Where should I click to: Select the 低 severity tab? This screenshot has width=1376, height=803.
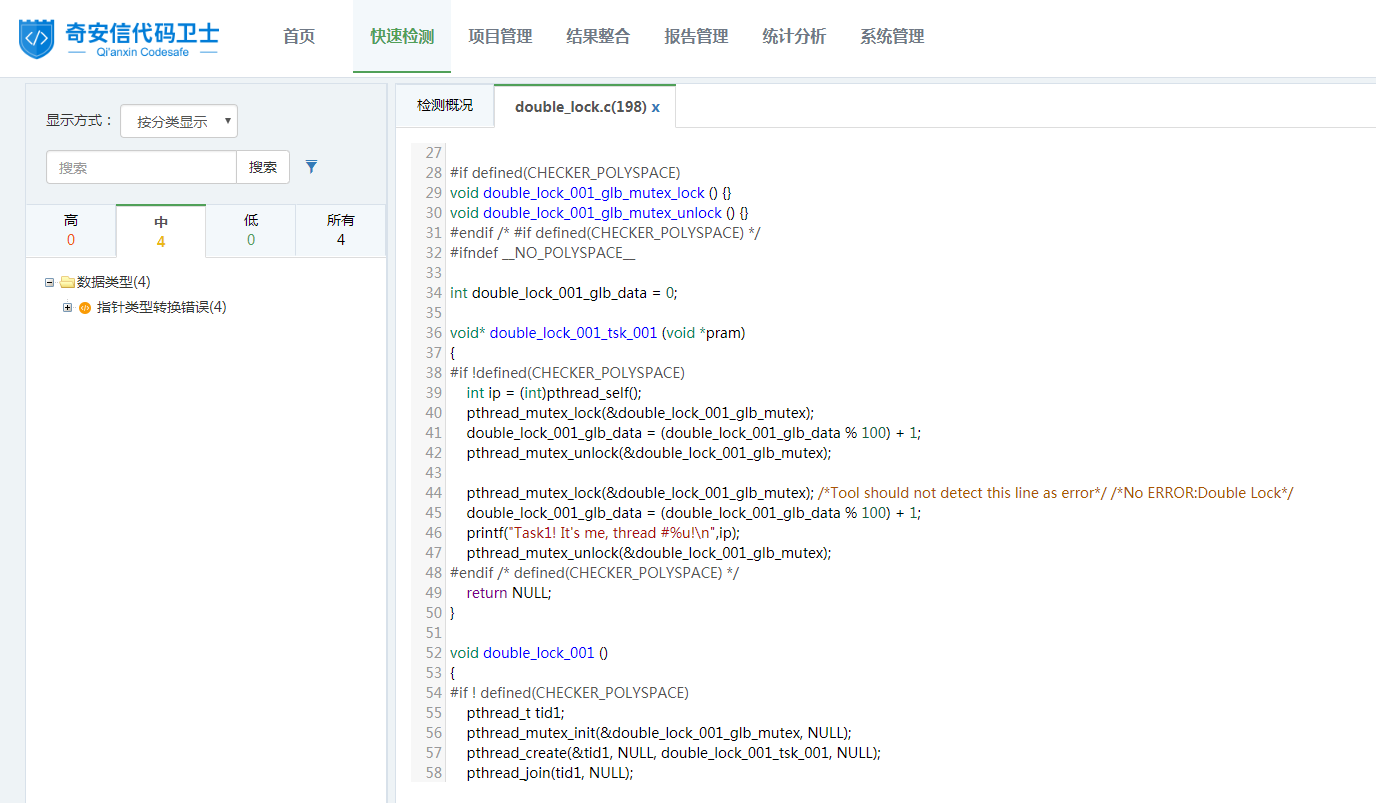(x=251, y=230)
